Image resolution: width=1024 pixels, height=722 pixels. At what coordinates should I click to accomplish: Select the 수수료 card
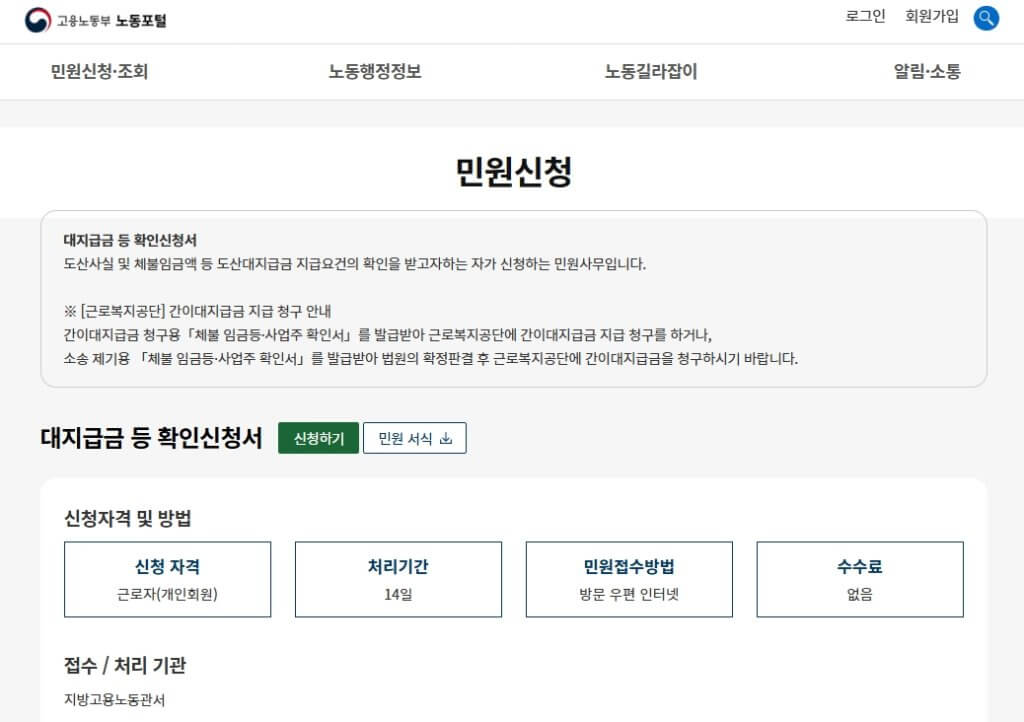pyautogui.click(x=860, y=579)
